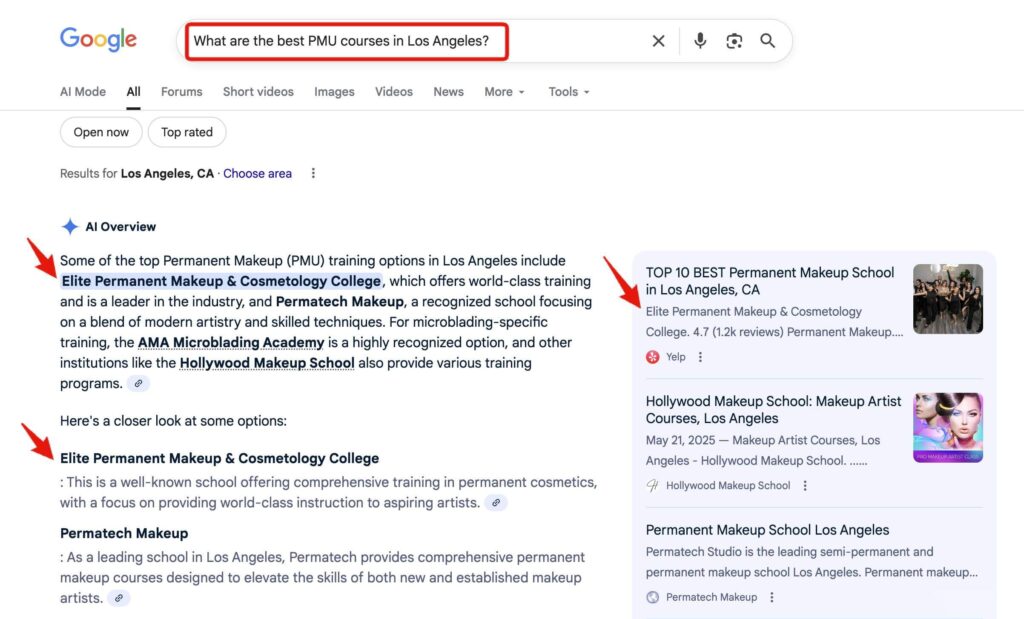Open the AMA Microblading Academy link

tap(231, 342)
